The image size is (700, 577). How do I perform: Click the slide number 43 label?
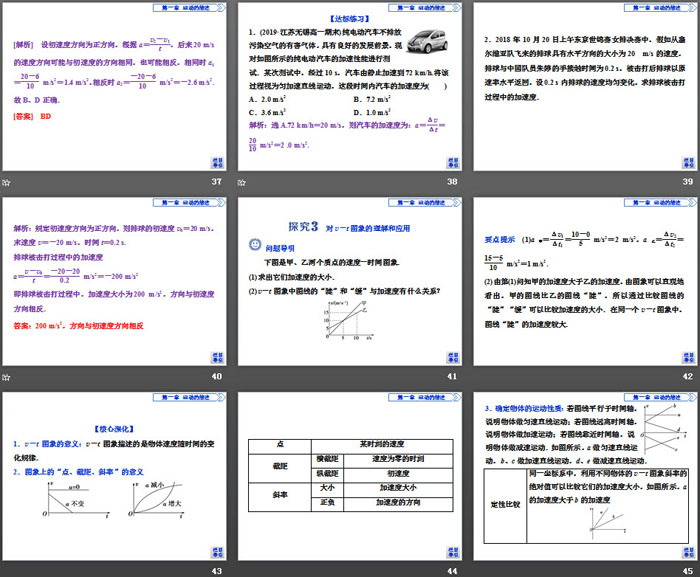tap(216, 569)
